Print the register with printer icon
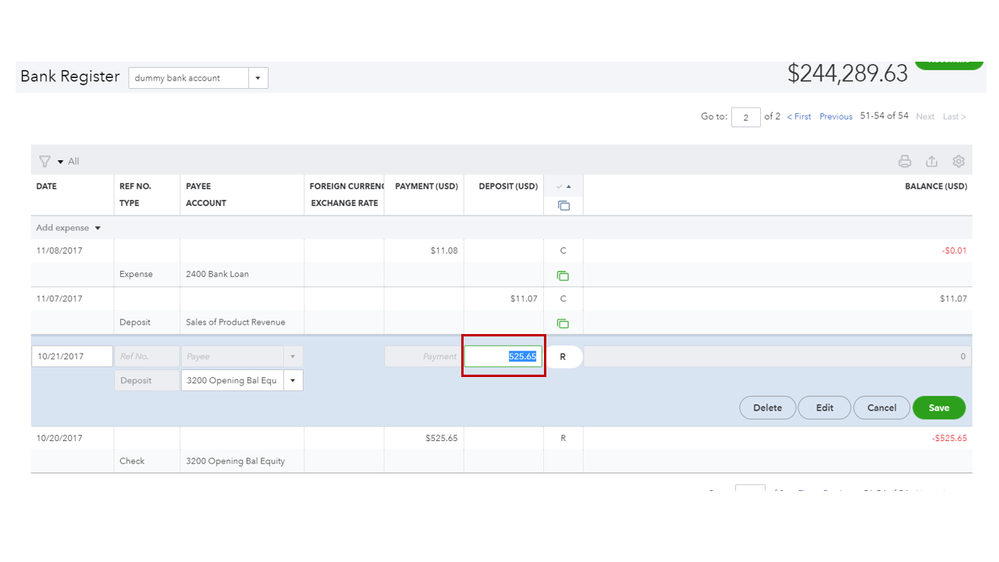This screenshot has height=562, width=999. 905,161
